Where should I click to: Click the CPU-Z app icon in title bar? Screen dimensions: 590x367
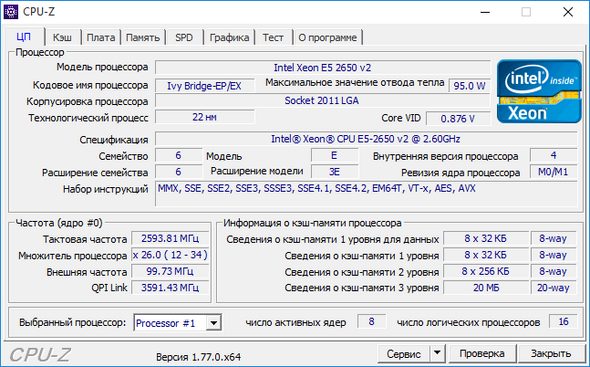11,12
